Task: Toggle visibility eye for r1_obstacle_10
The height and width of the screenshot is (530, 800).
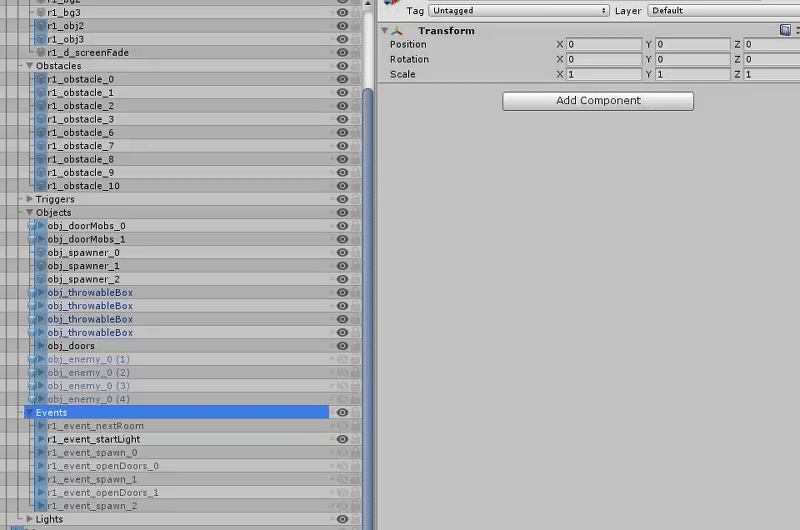Action: pos(342,186)
